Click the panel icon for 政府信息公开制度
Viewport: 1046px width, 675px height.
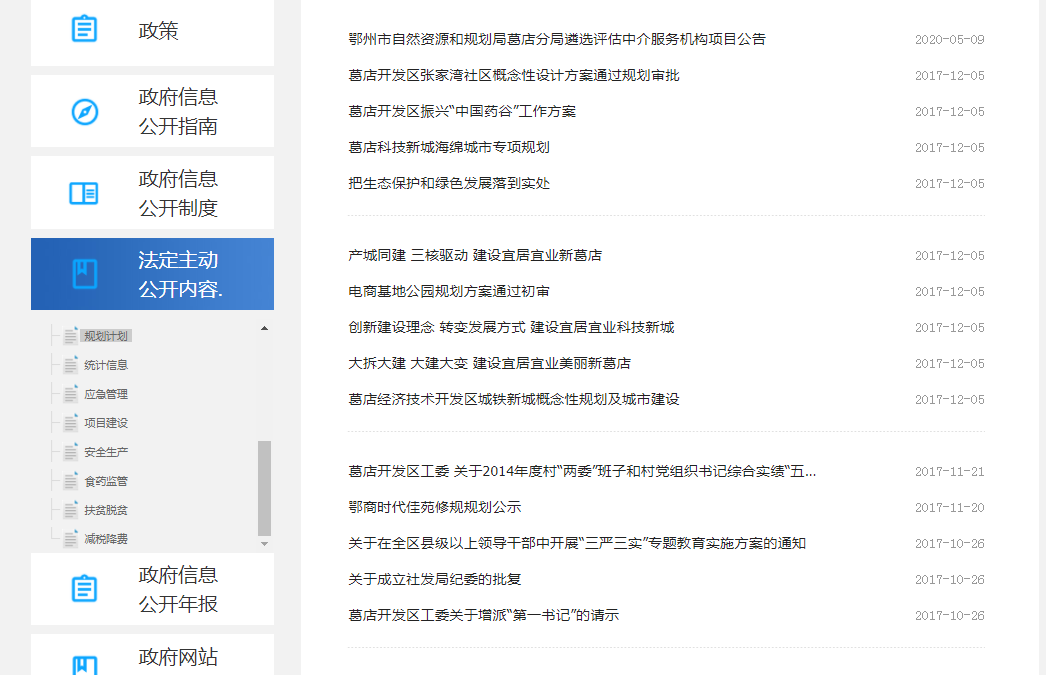(84, 193)
